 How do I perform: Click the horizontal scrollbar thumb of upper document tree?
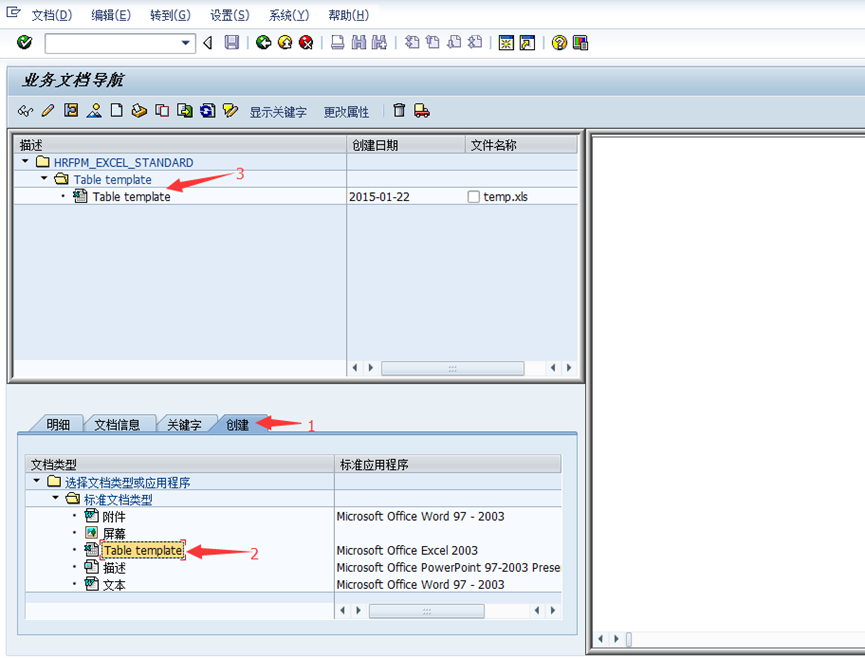pyautogui.click(x=452, y=368)
